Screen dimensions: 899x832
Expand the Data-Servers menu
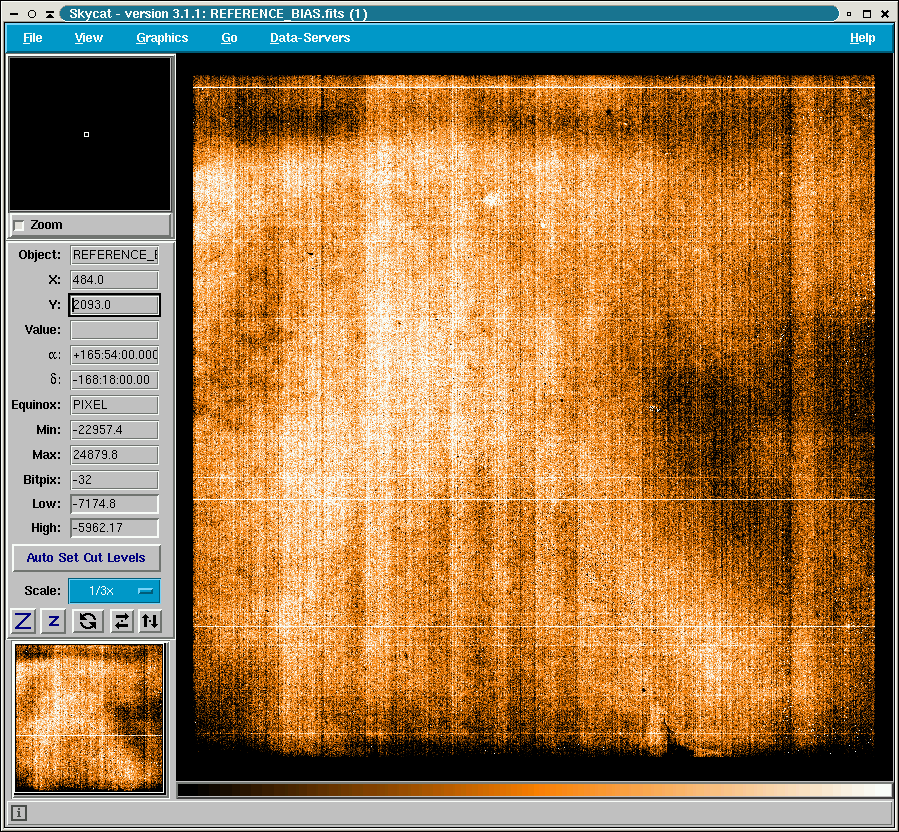(x=310, y=38)
